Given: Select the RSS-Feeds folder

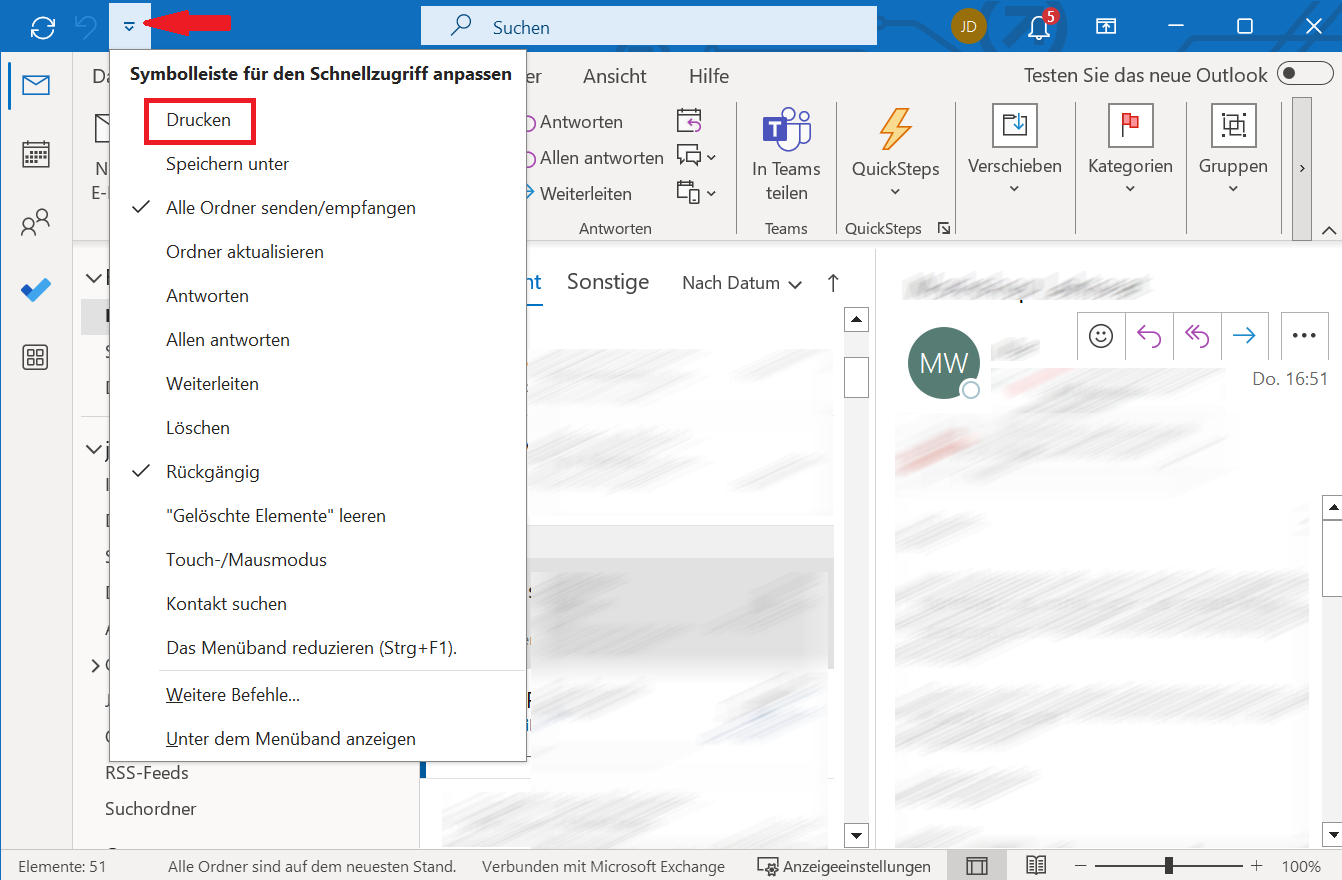Looking at the screenshot, I should coord(147,772).
